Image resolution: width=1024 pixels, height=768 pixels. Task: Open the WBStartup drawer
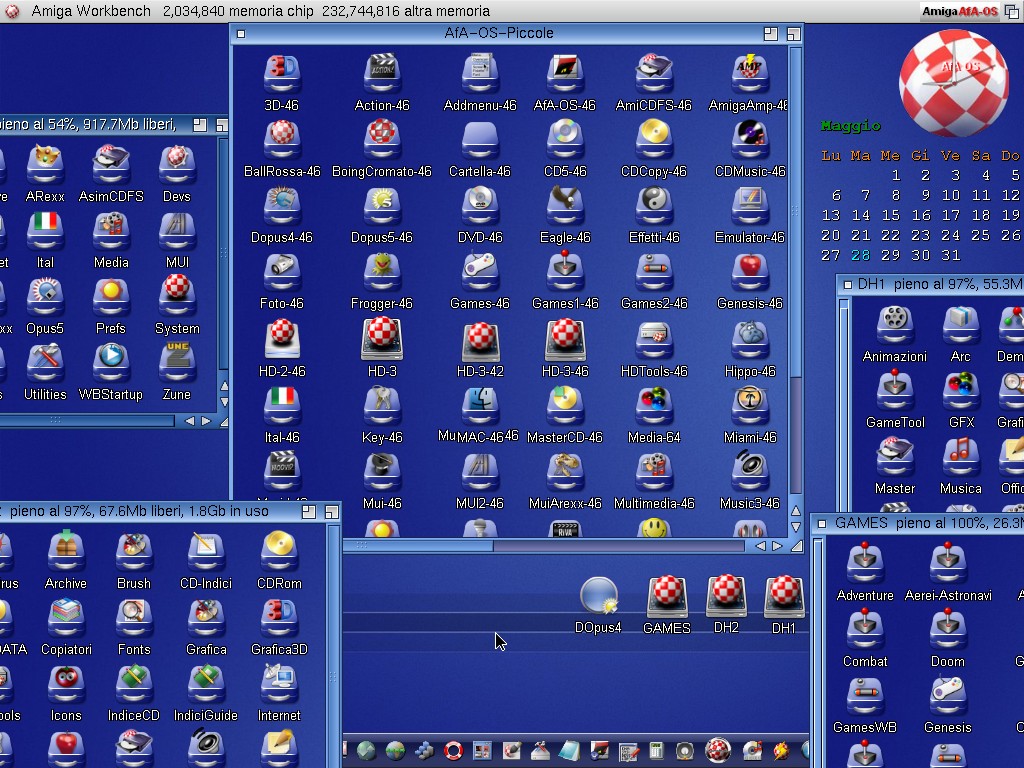click(111, 363)
